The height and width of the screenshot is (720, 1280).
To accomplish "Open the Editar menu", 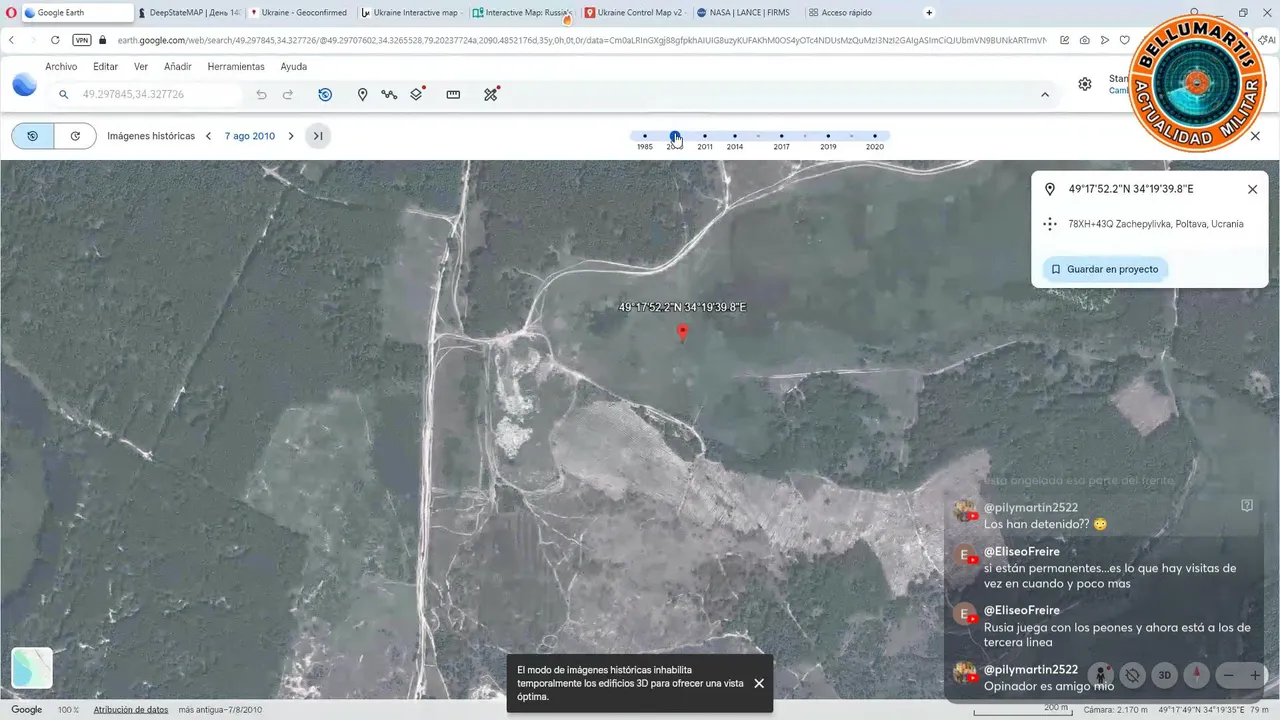I will pyautogui.click(x=106, y=67).
